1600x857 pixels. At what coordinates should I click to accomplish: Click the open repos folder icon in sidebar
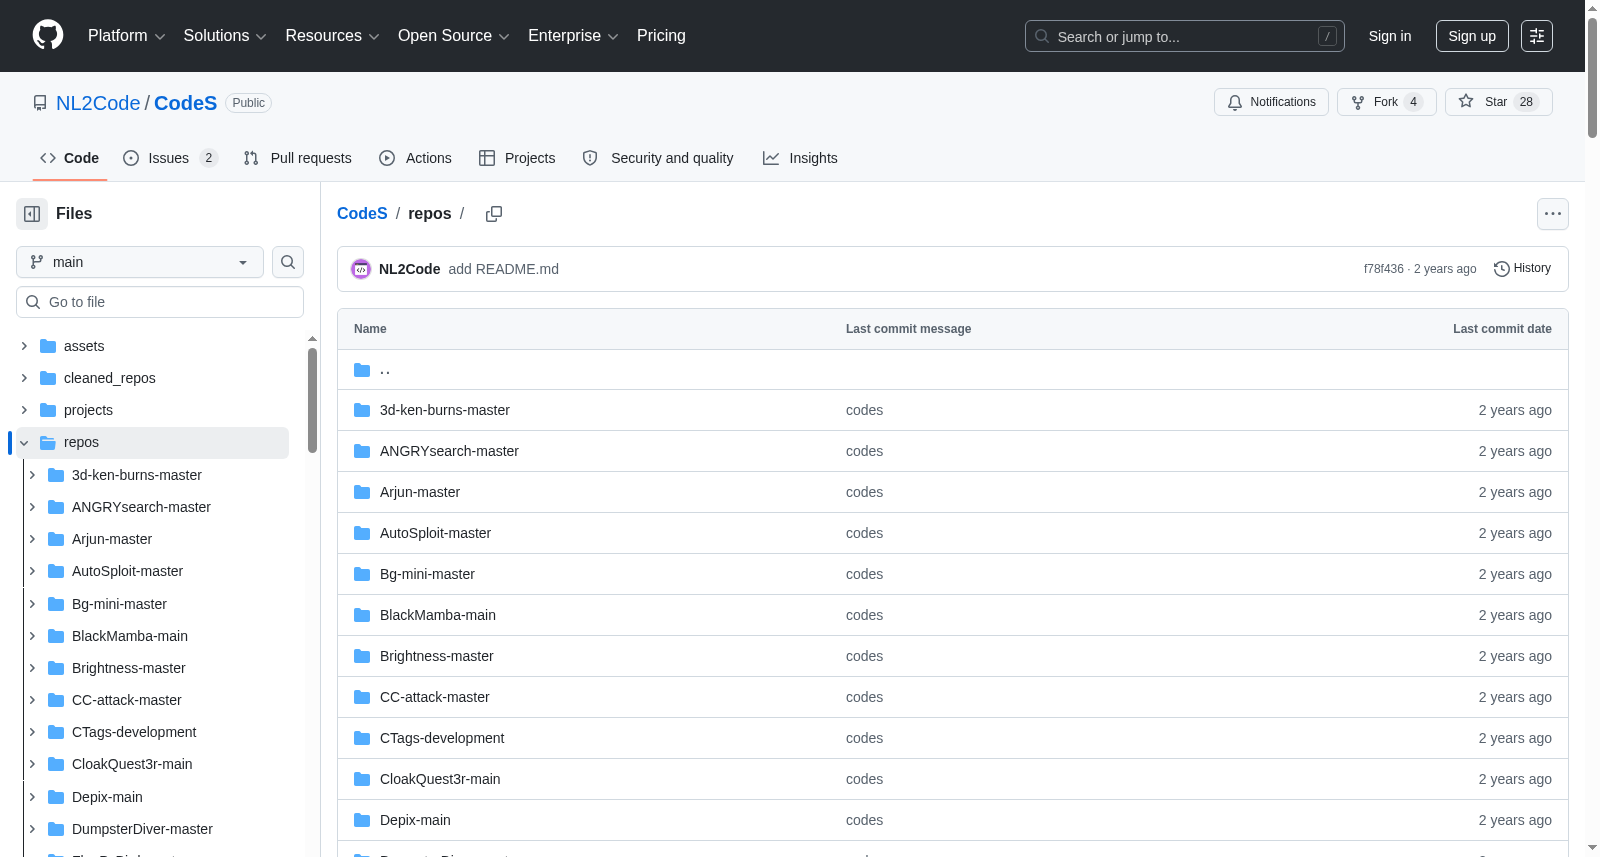click(x=48, y=442)
